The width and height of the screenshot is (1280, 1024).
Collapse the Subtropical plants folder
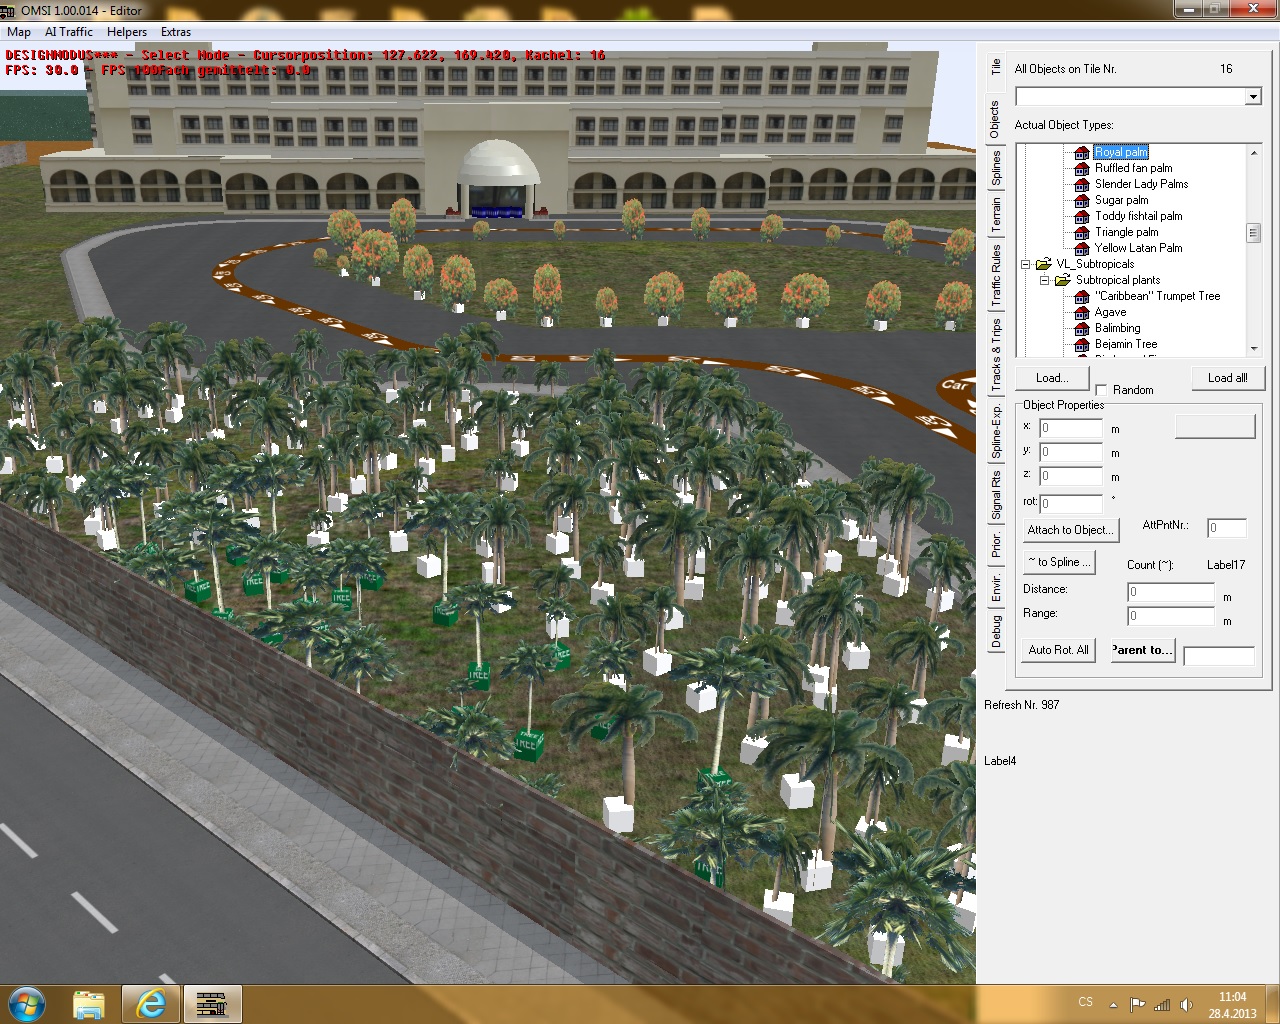click(1044, 281)
